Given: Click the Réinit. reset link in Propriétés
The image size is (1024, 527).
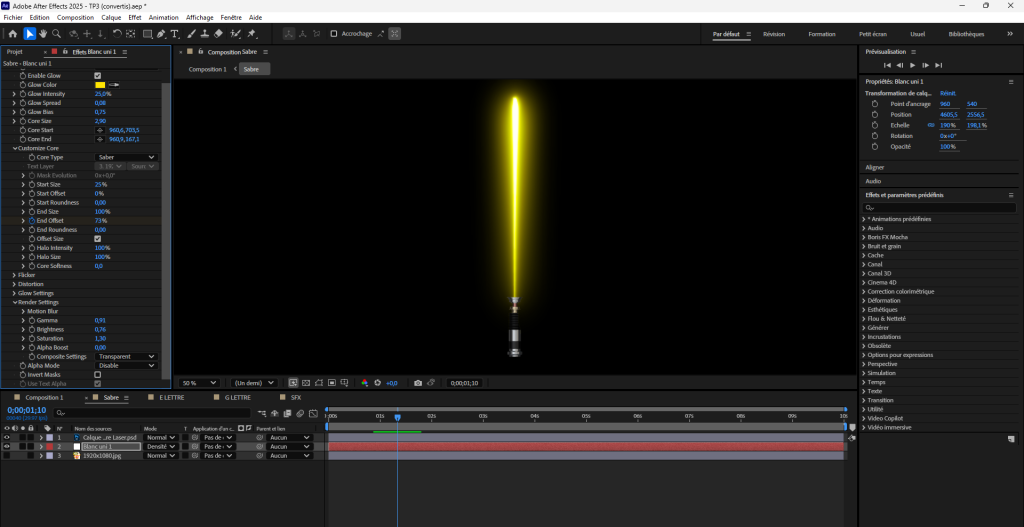Looking at the screenshot, I should pos(947,93).
